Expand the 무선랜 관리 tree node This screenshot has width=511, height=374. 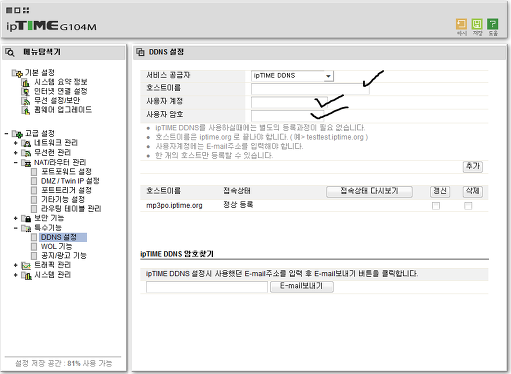[x=15, y=153]
